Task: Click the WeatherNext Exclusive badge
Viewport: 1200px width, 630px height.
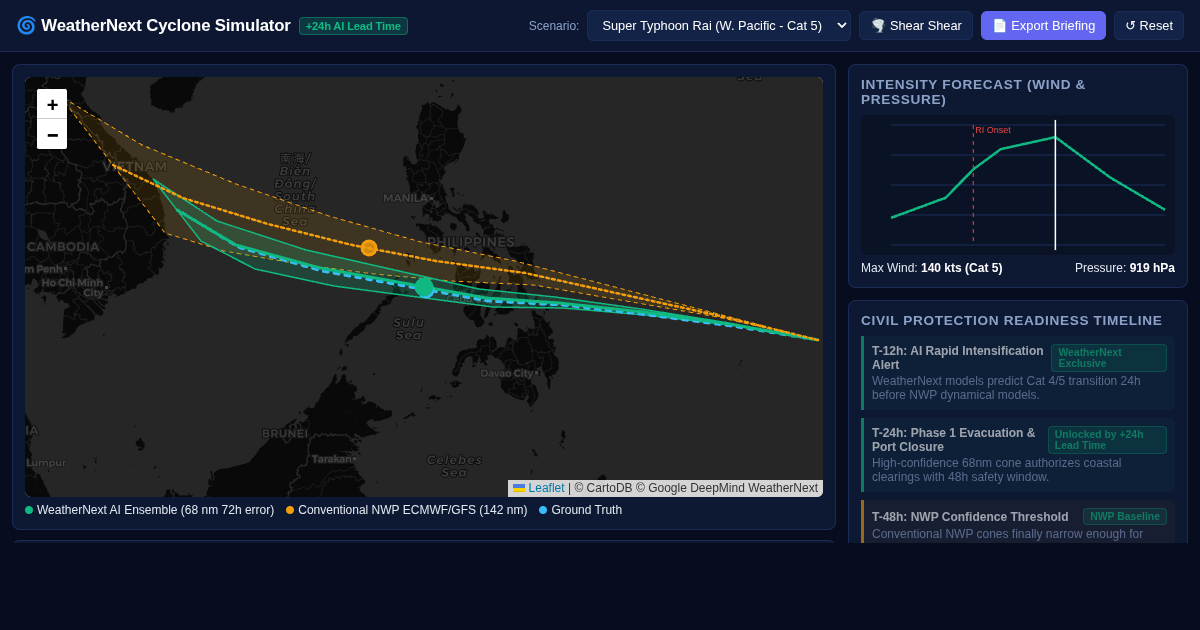Action: (x=1109, y=358)
